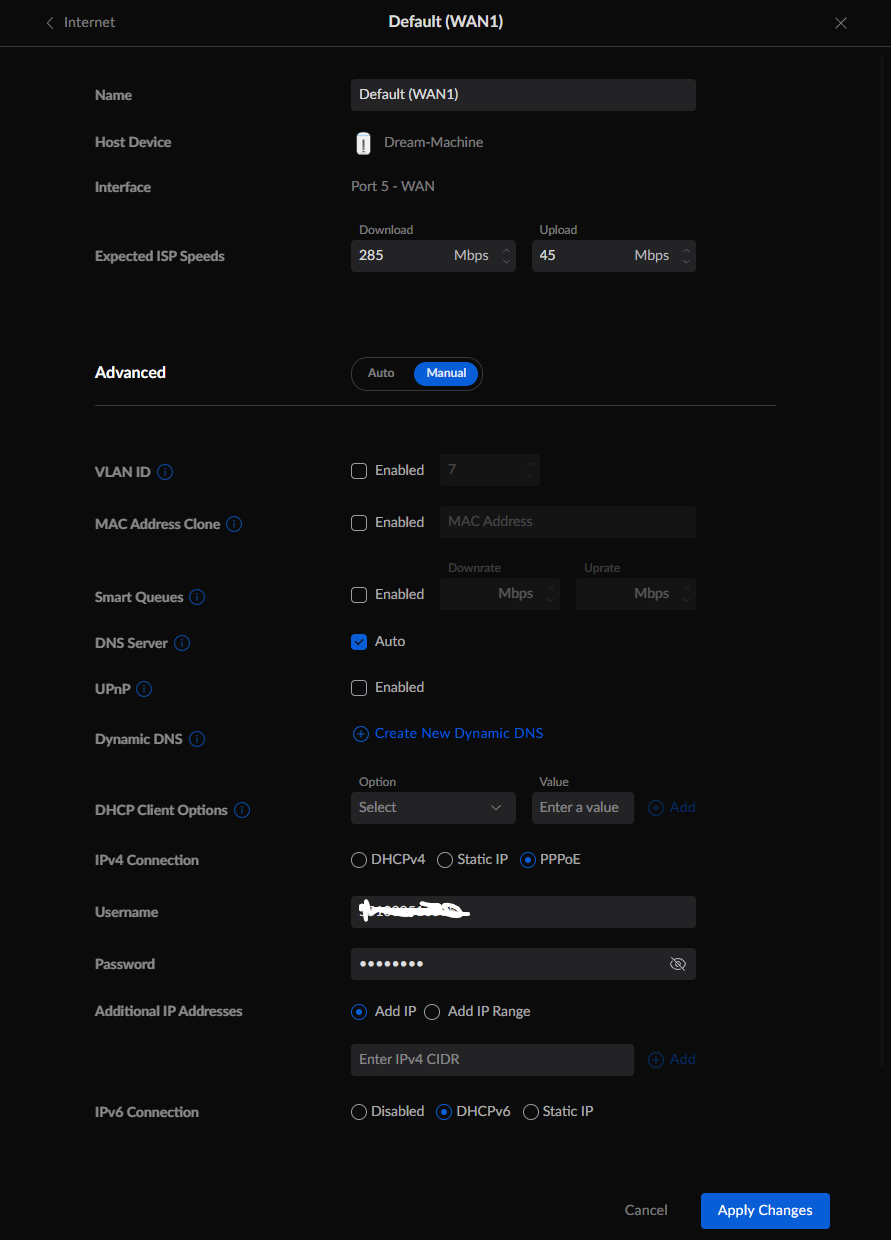Image resolution: width=891 pixels, height=1240 pixels.
Task: Show info for Smart Queues
Action: (x=197, y=597)
